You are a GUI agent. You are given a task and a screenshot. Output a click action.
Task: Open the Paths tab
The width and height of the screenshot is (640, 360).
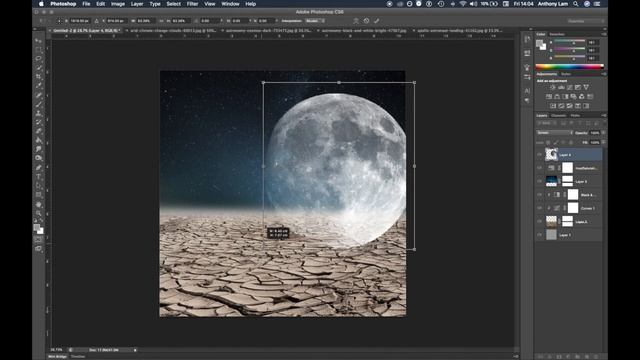click(x=575, y=116)
